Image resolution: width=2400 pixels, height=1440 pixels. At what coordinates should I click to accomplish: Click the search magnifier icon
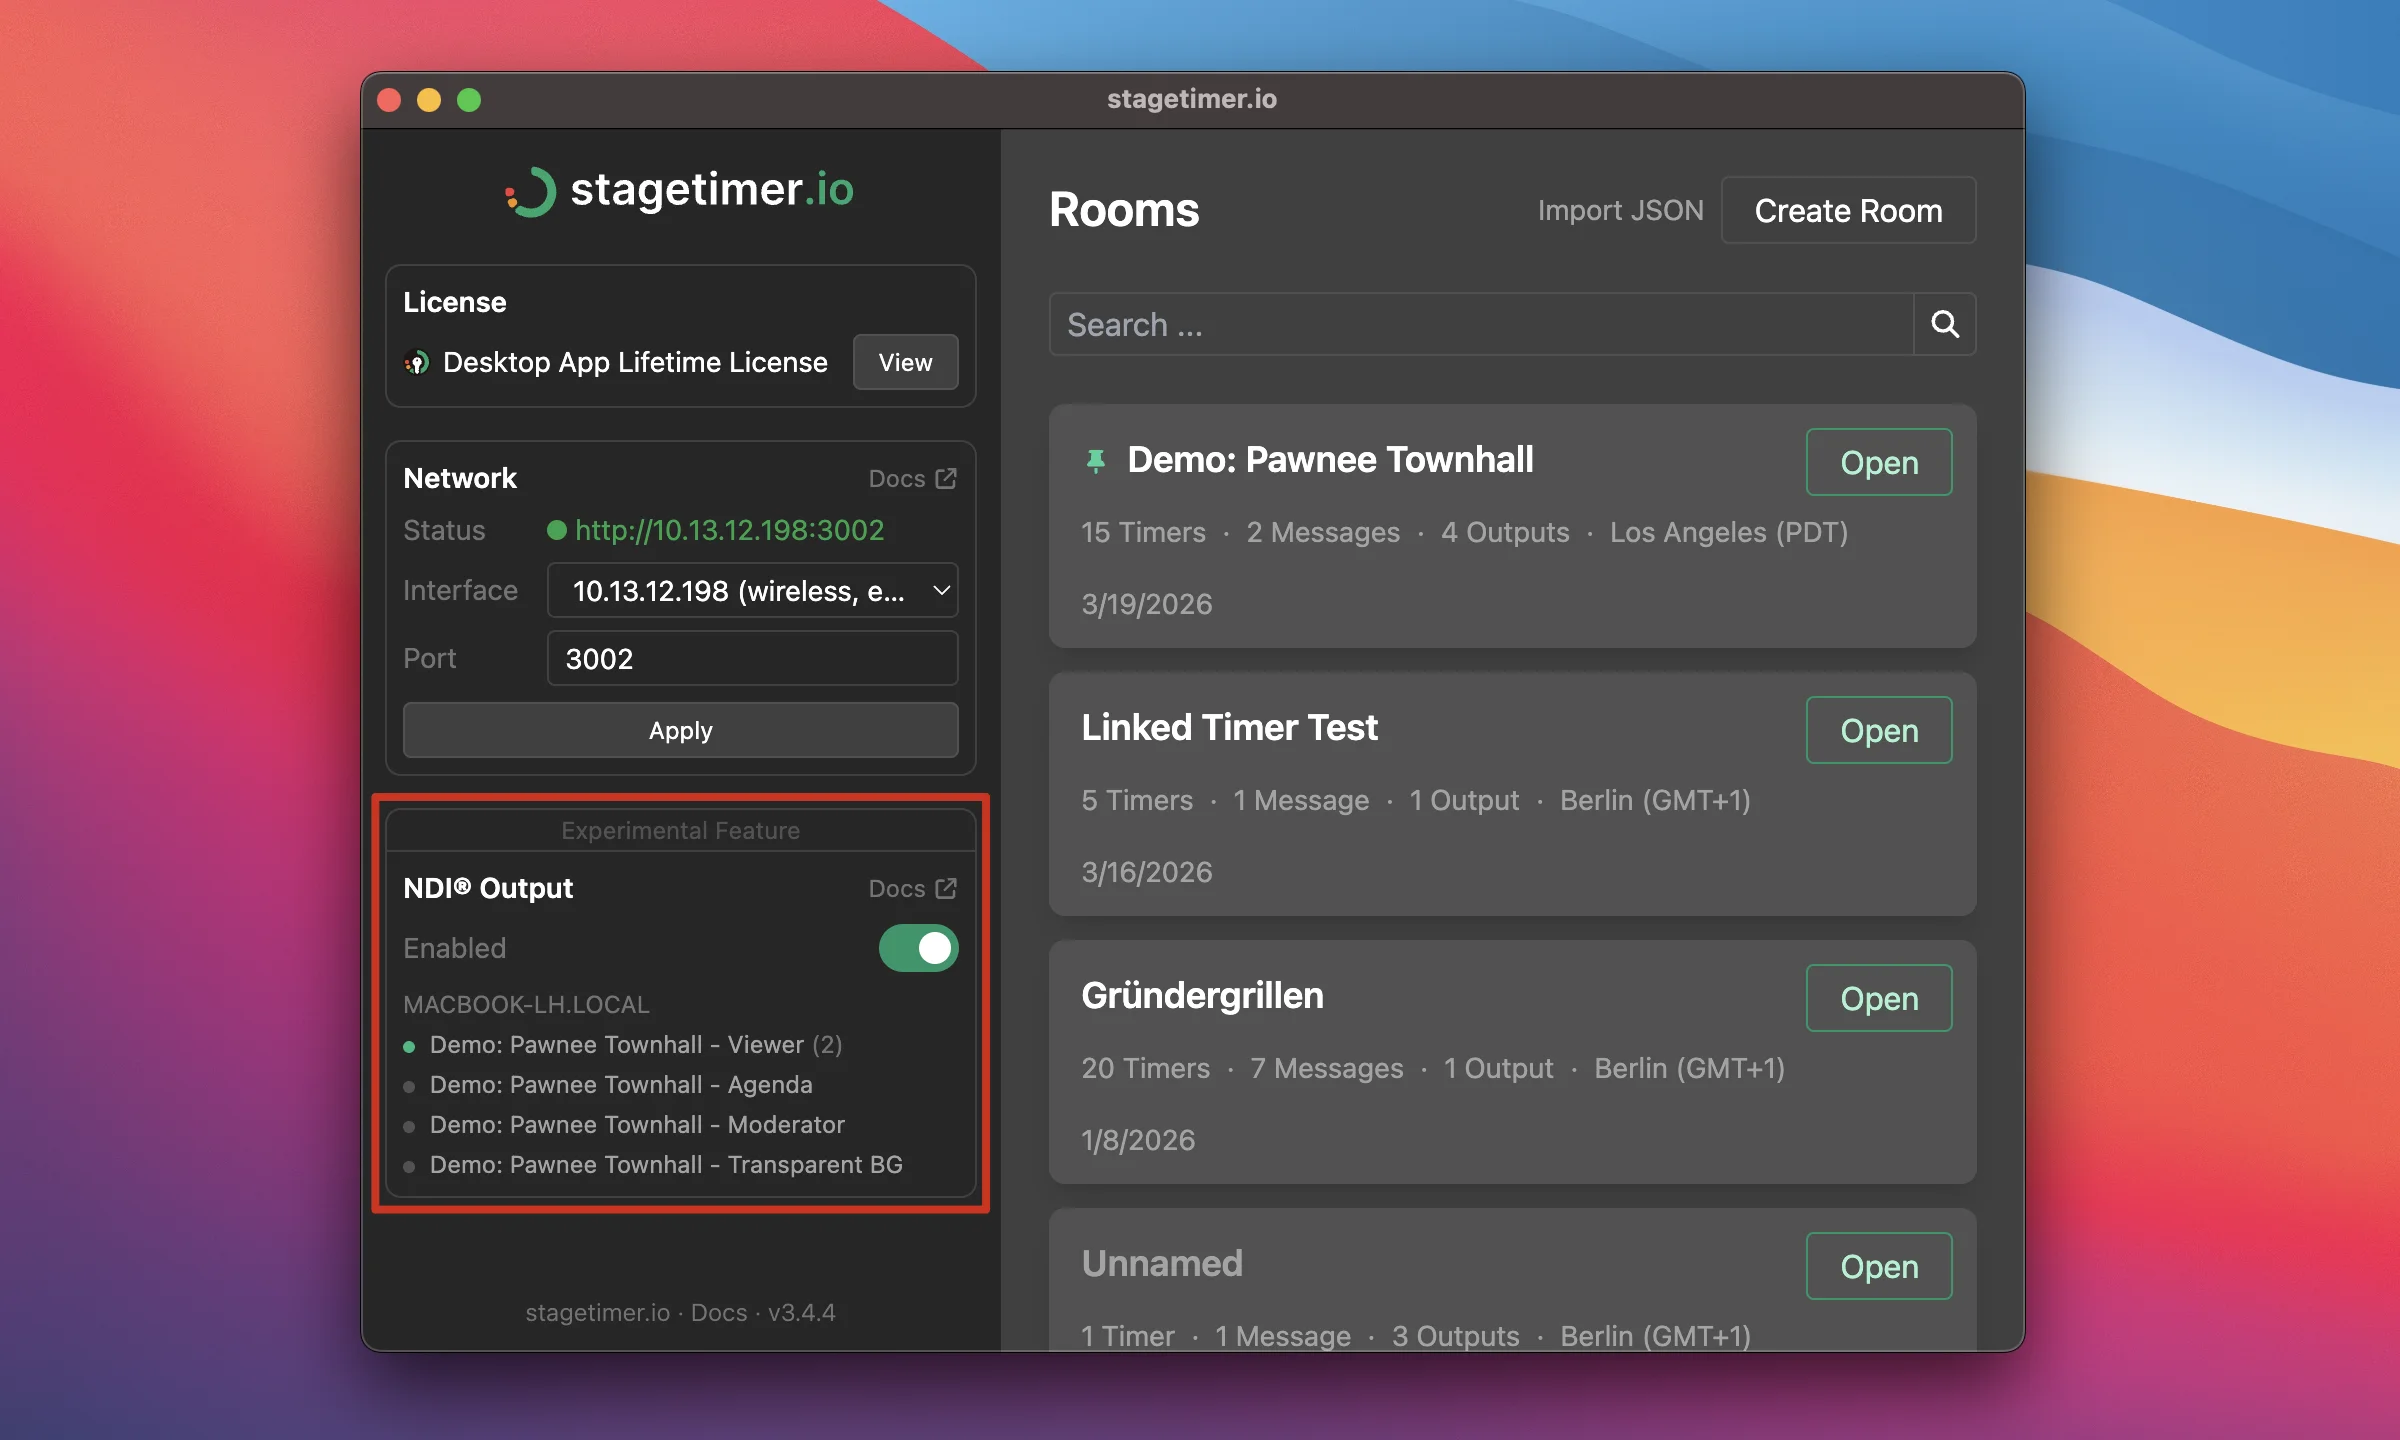1944,324
